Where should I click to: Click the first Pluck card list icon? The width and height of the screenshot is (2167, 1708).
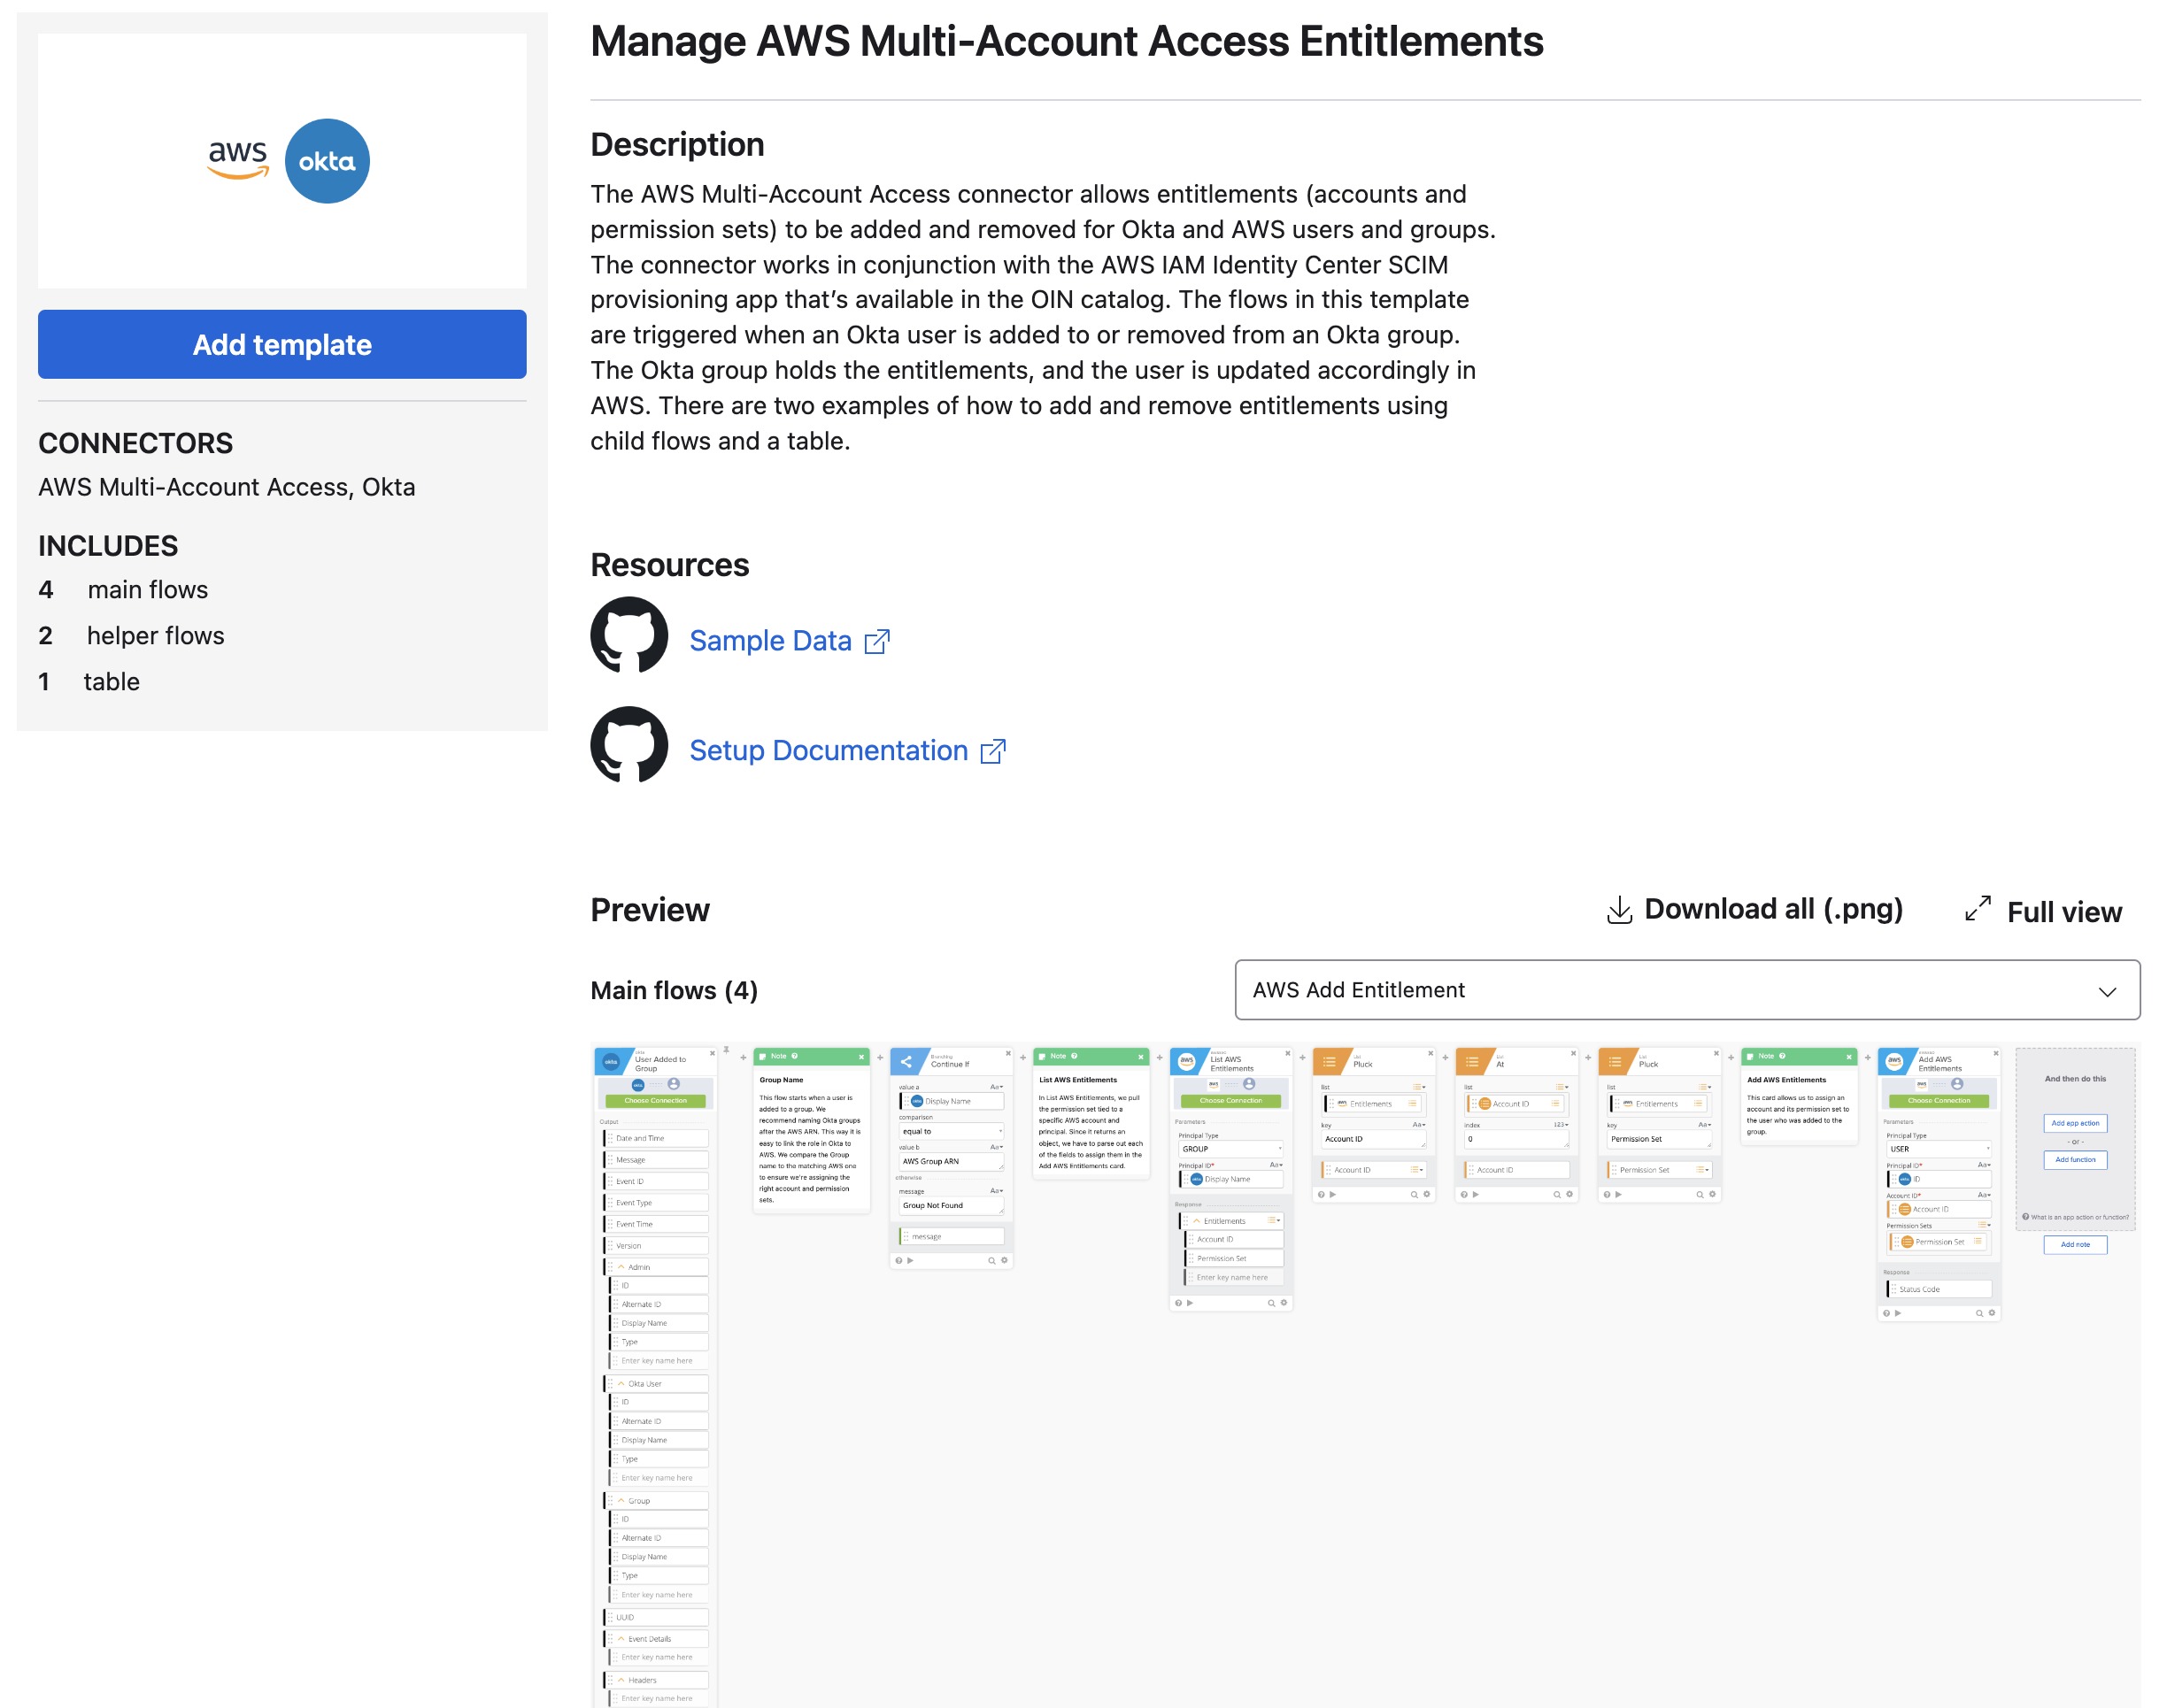(1329, 1062)
